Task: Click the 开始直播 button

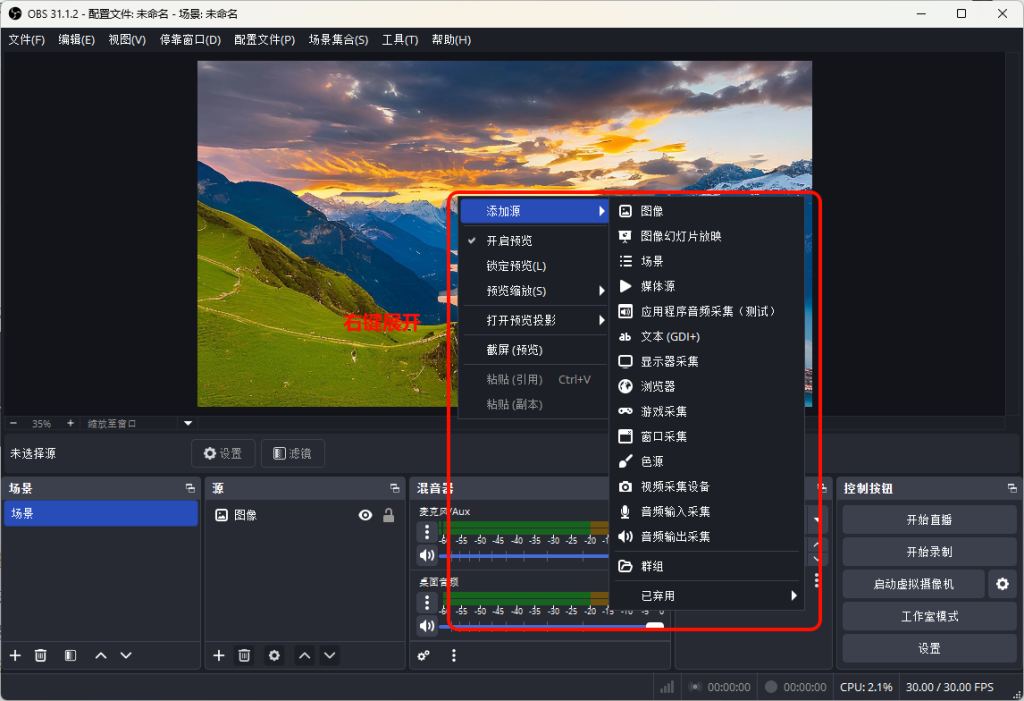Action: (x=927, y=518)
